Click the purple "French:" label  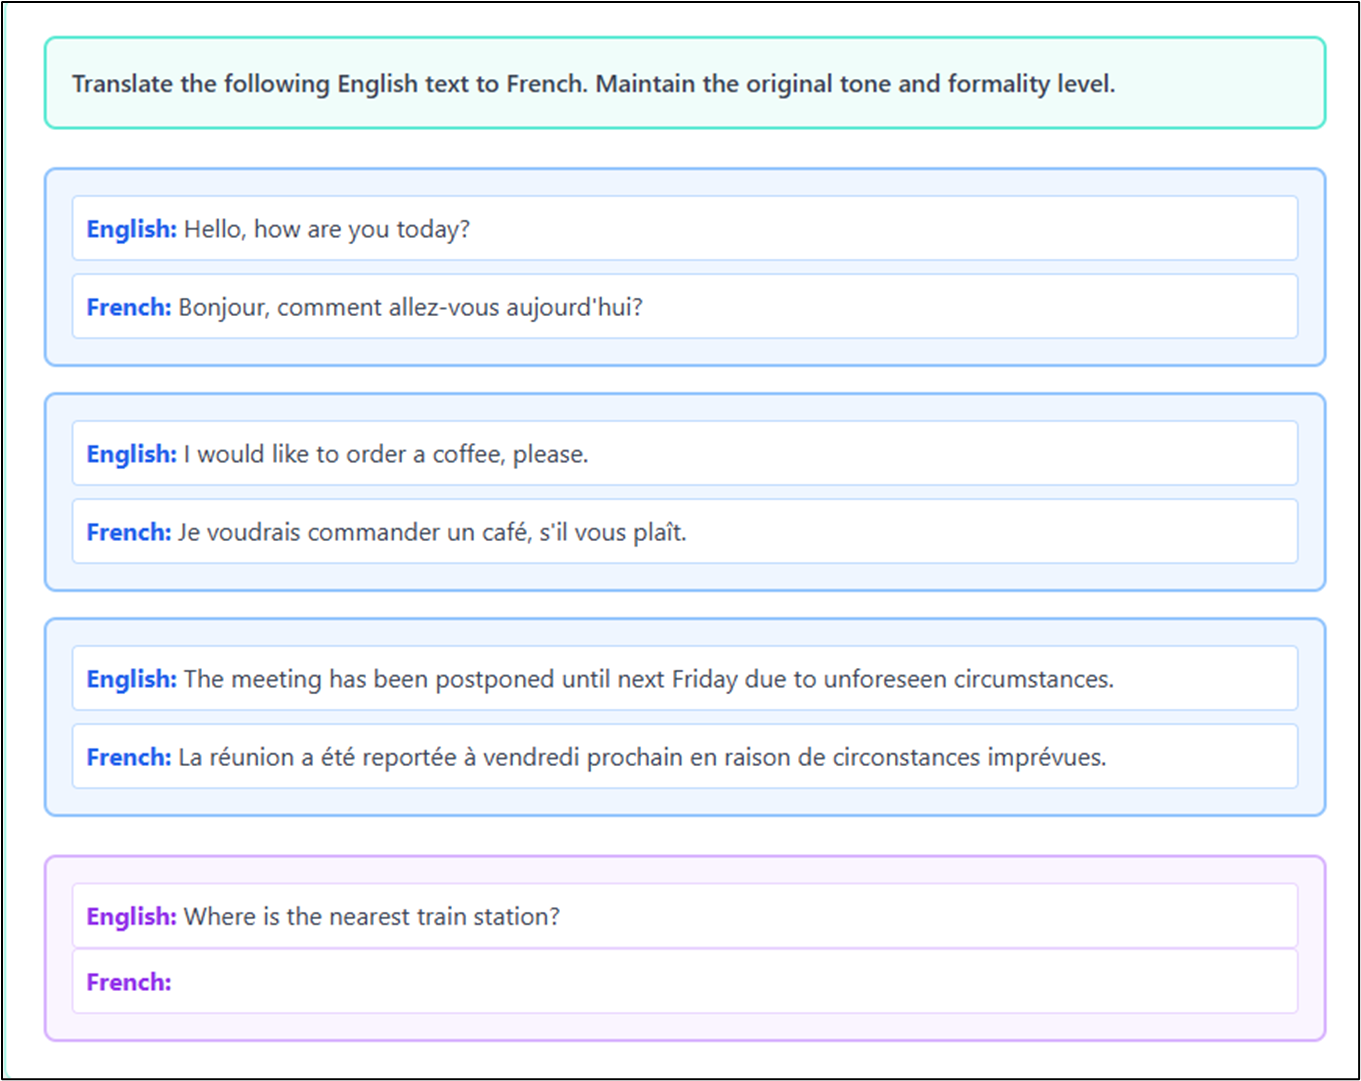point(129,982)
